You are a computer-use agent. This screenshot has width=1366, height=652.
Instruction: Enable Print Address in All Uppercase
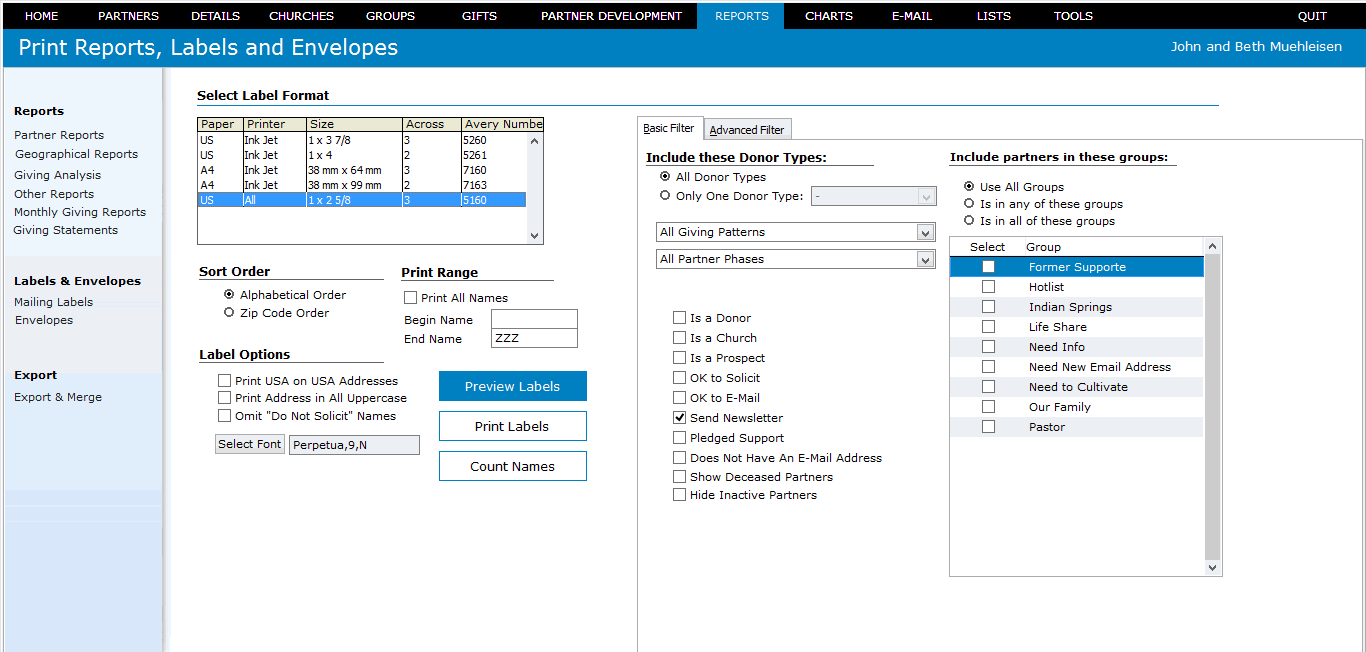[224, 398]
